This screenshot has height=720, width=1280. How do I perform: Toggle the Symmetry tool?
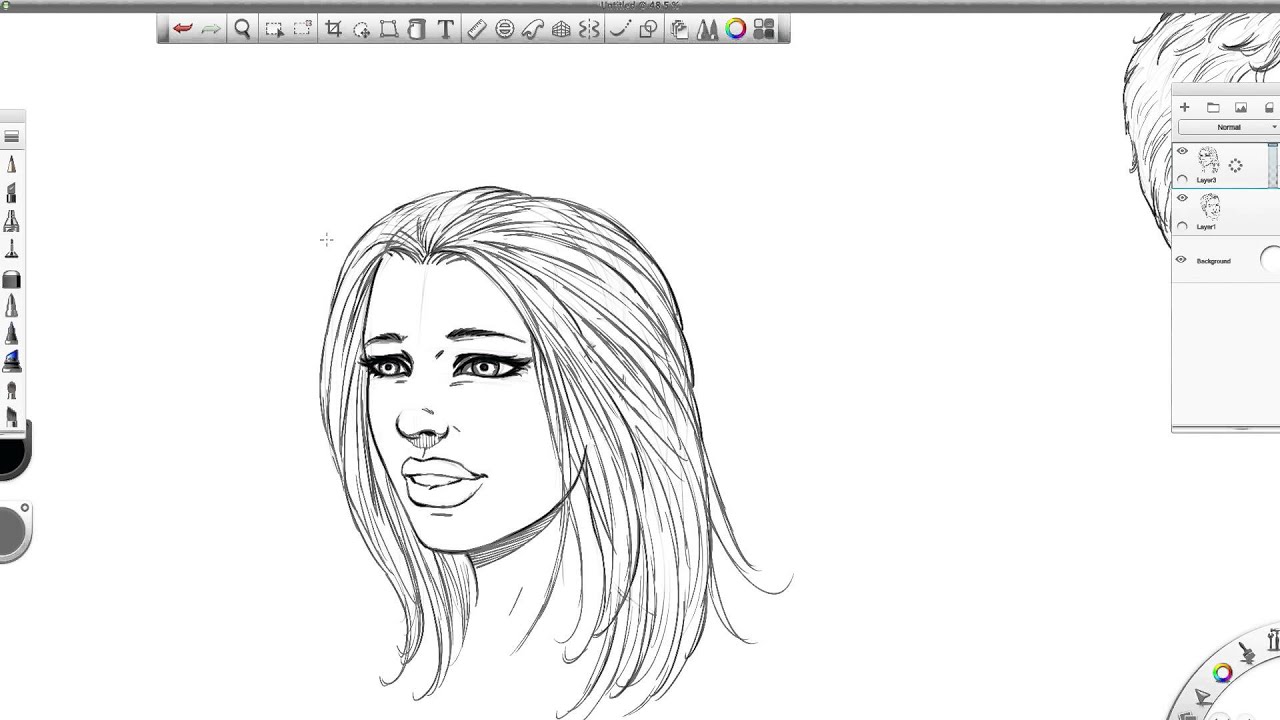(x=589, y=29)
